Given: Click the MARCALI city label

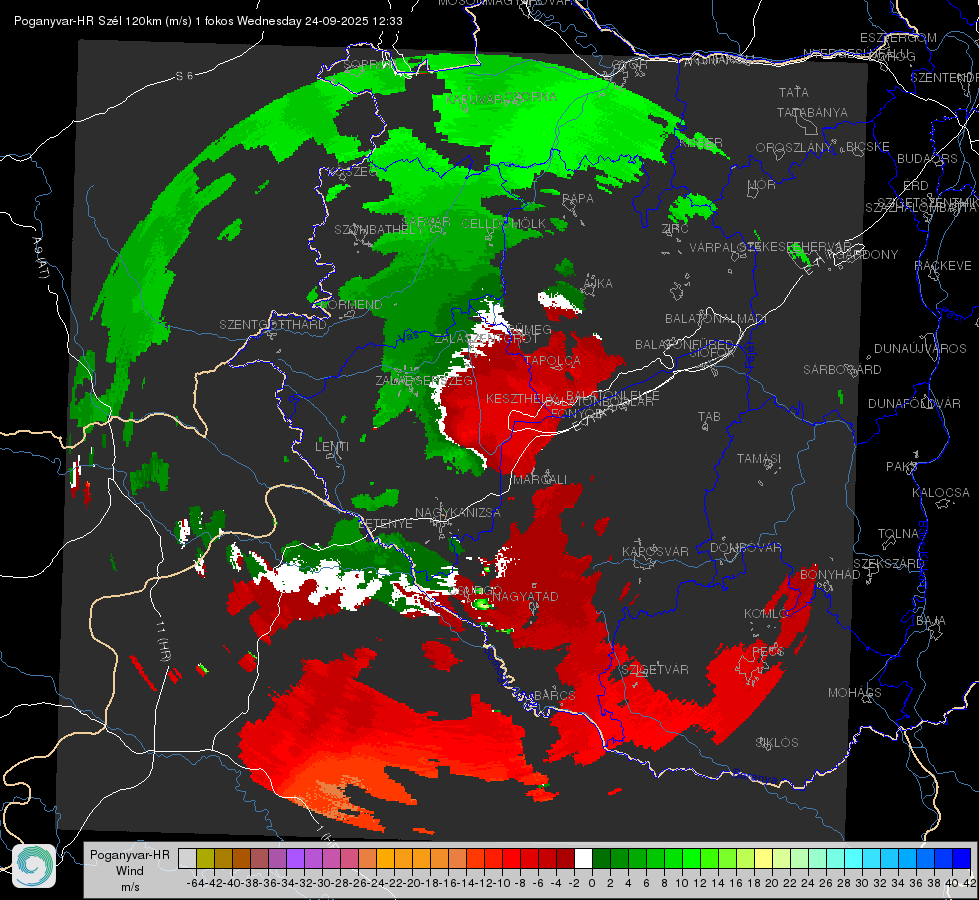Looking at the screenshot, I should [539, 480].
